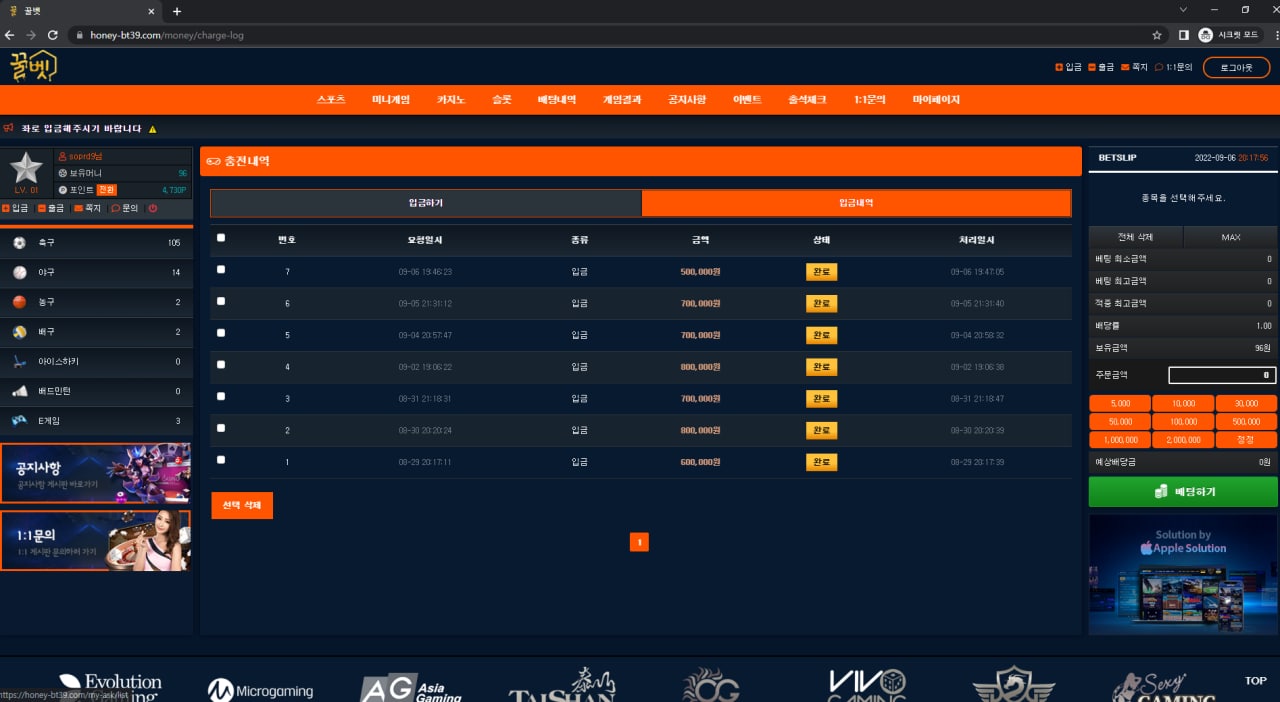This screenshot has width=1280, height=702.
Task: Click the 주문금액 input field
Action: point(1222,376)
